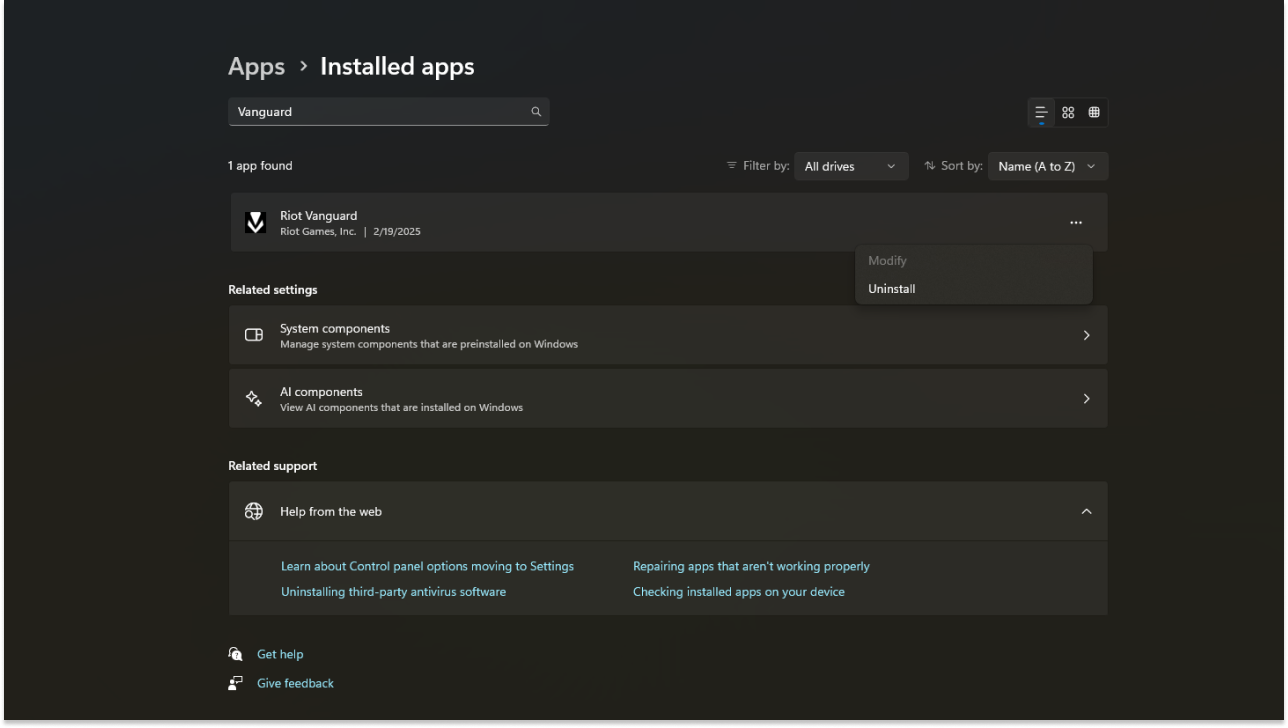Image resolution: width=1288 pixels, height=728 pixels.
Task: Open the All drives filter dropdown
Action: pyautogui.click(x=851, y=166)
